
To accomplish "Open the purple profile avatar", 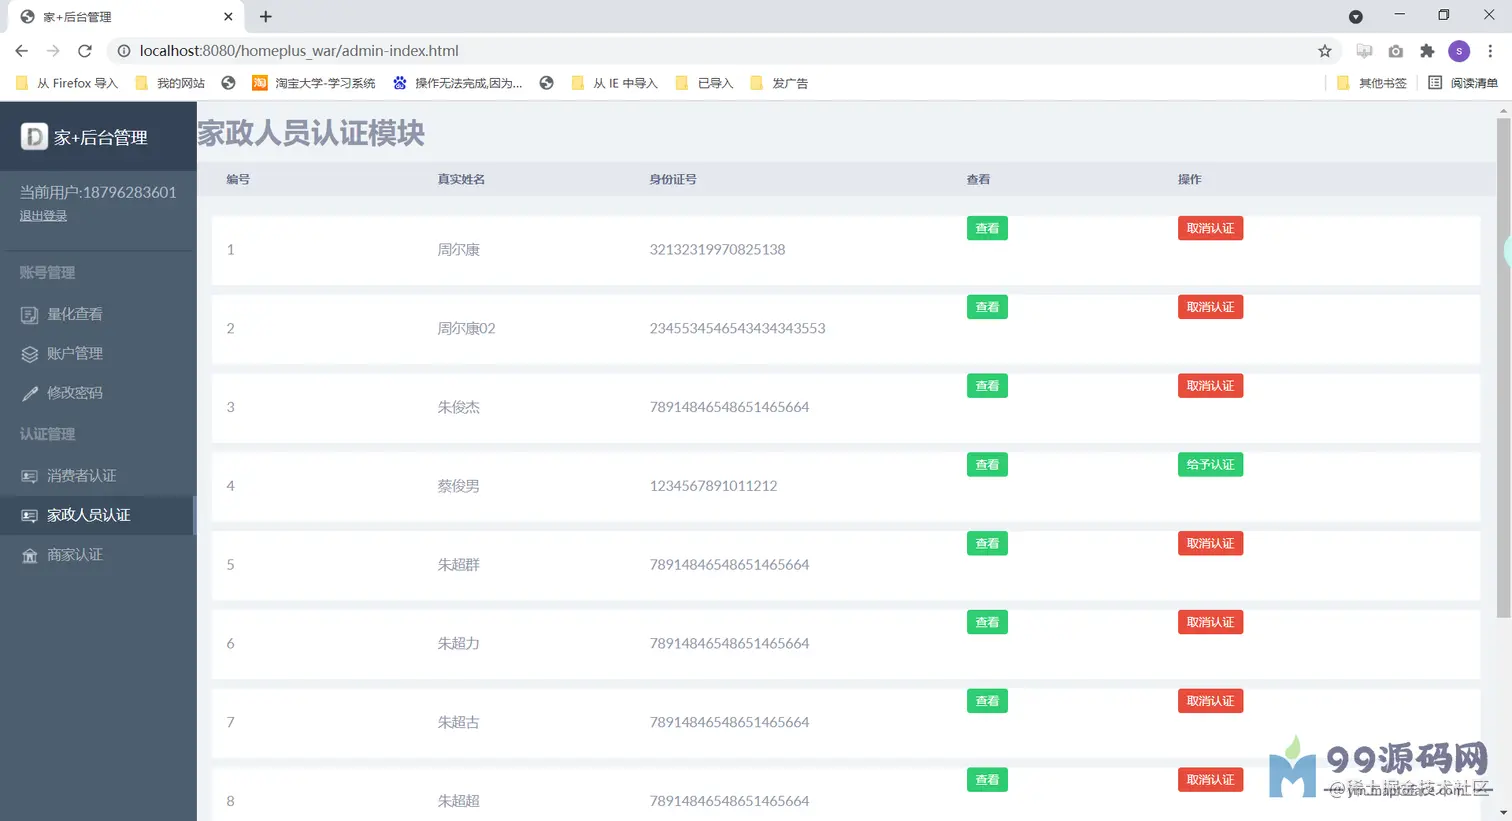I will pyautogui.click(x=1459, y=51).
